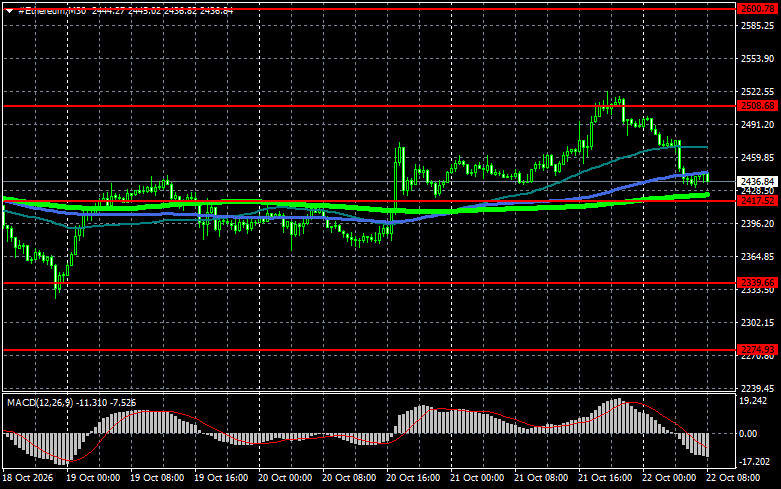Screen dimensions: 781x489
Task: Click the 2491.20 price scale value
Action: click(757, 124)
